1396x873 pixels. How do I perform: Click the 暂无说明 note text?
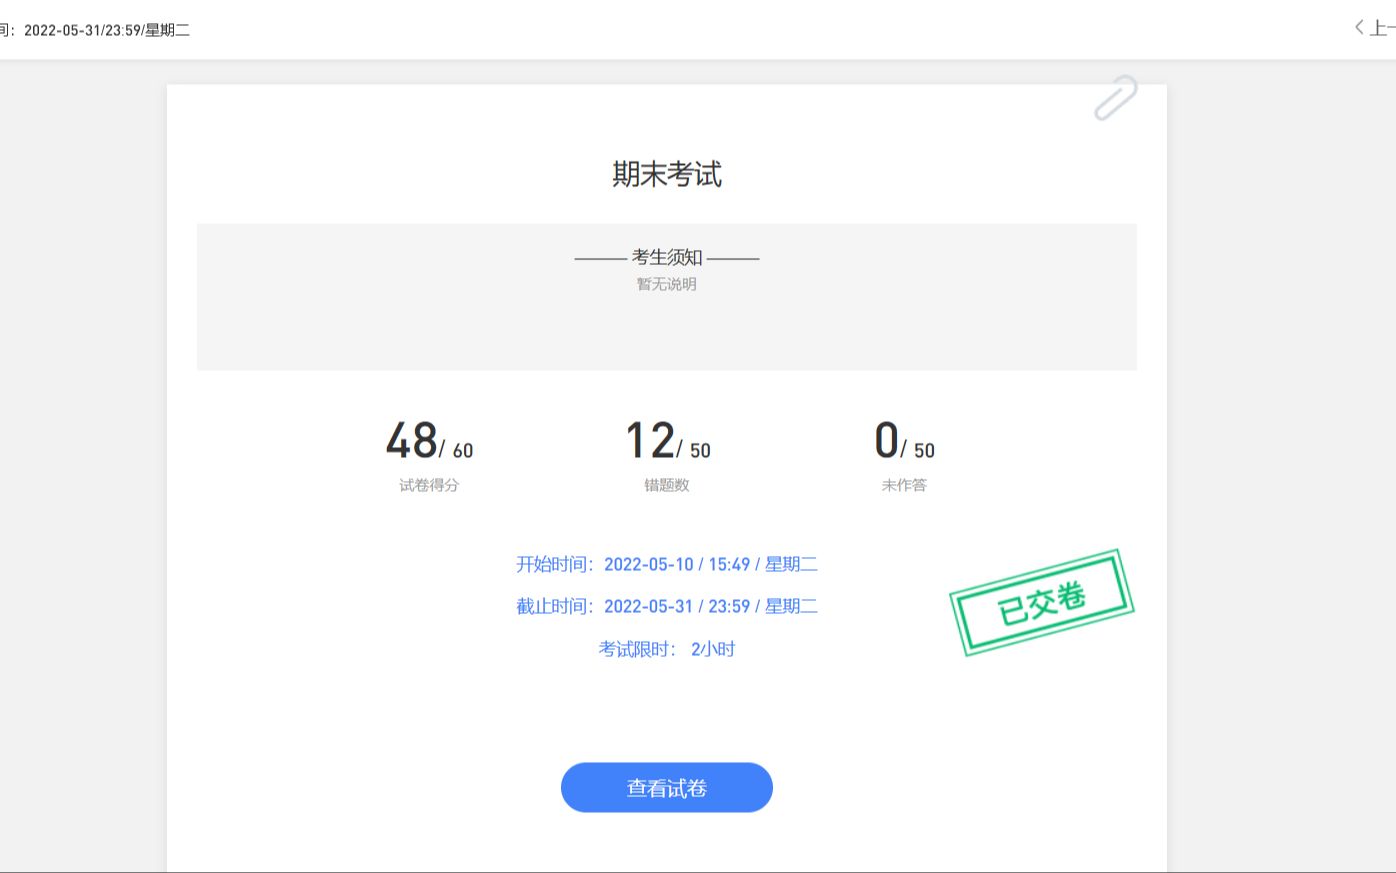(x=667, y=284)
